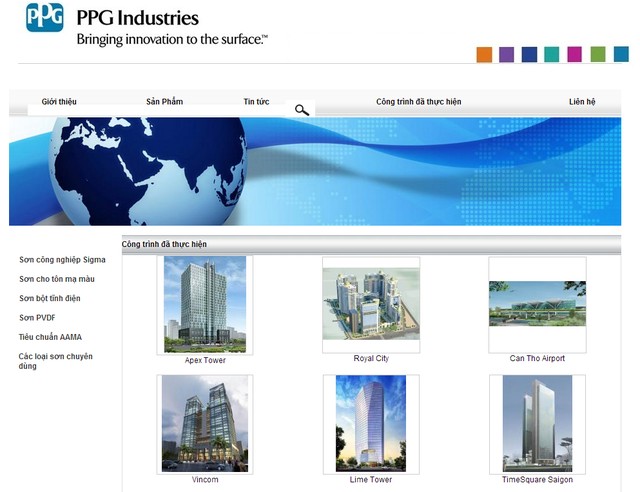Click the Công trình đã thực hiện section heading
The width and height of the screenshot is (640, 492).
coord(164,244)
